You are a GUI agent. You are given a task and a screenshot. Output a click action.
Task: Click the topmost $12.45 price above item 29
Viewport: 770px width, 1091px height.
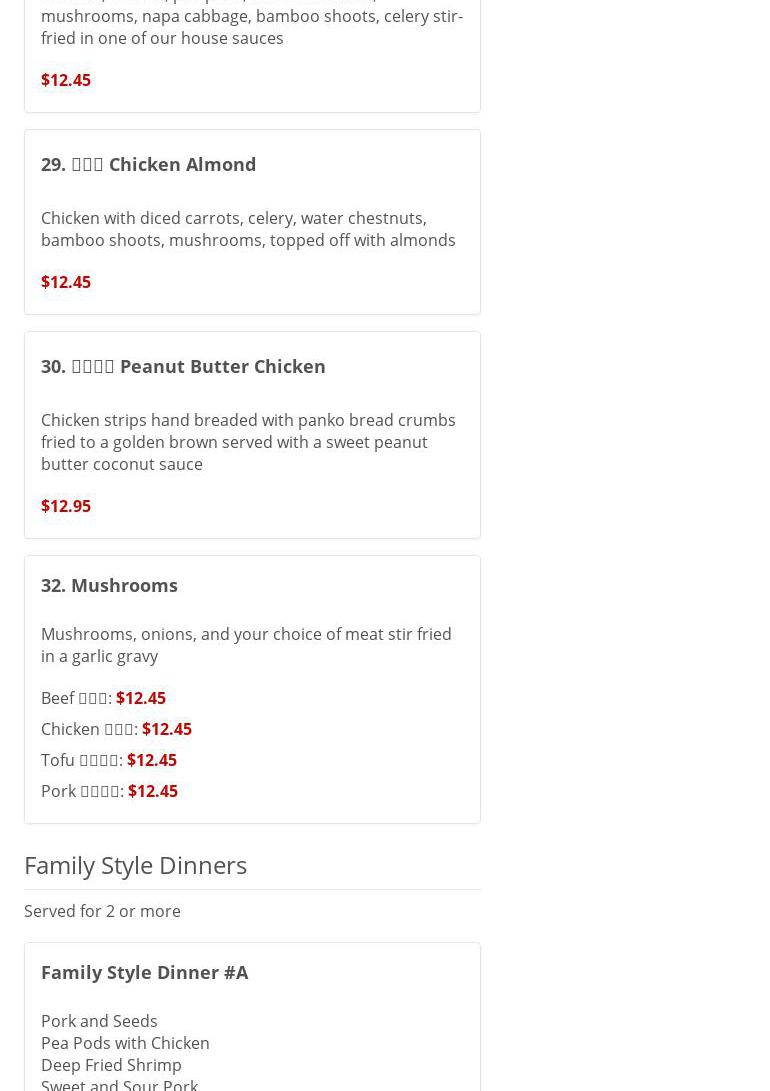[66, 80]
